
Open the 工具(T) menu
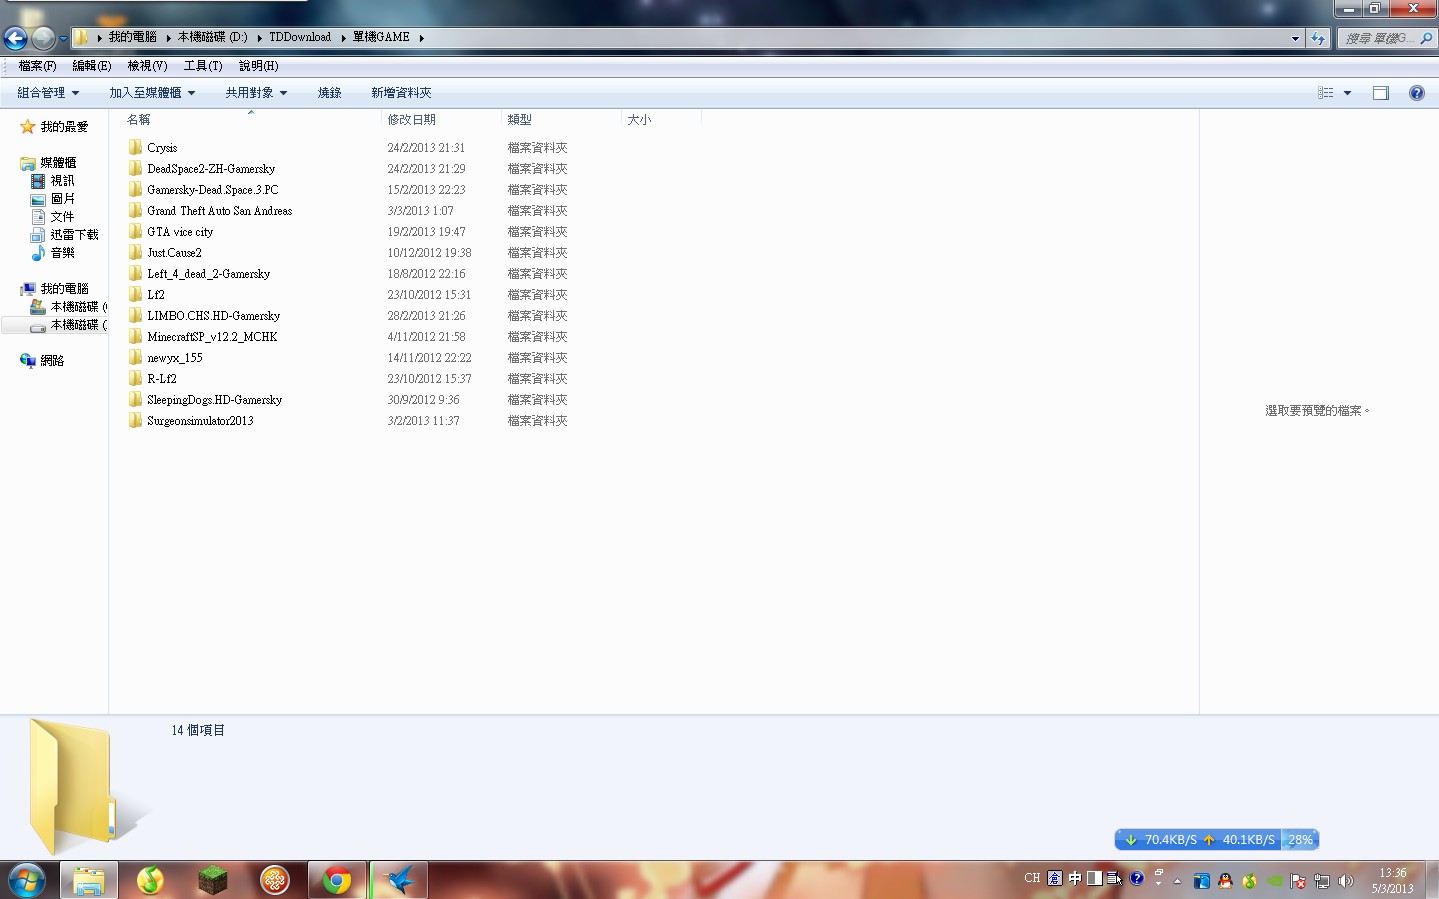[x=202, y=66]
